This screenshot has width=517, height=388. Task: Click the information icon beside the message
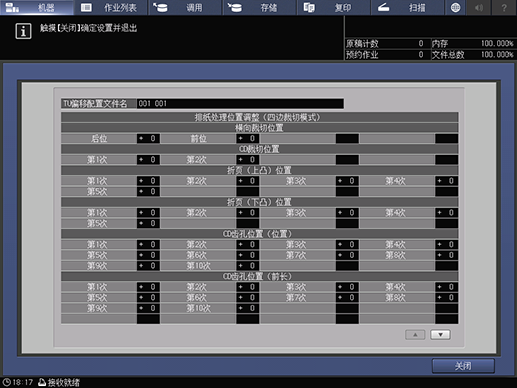click(23, 31)
